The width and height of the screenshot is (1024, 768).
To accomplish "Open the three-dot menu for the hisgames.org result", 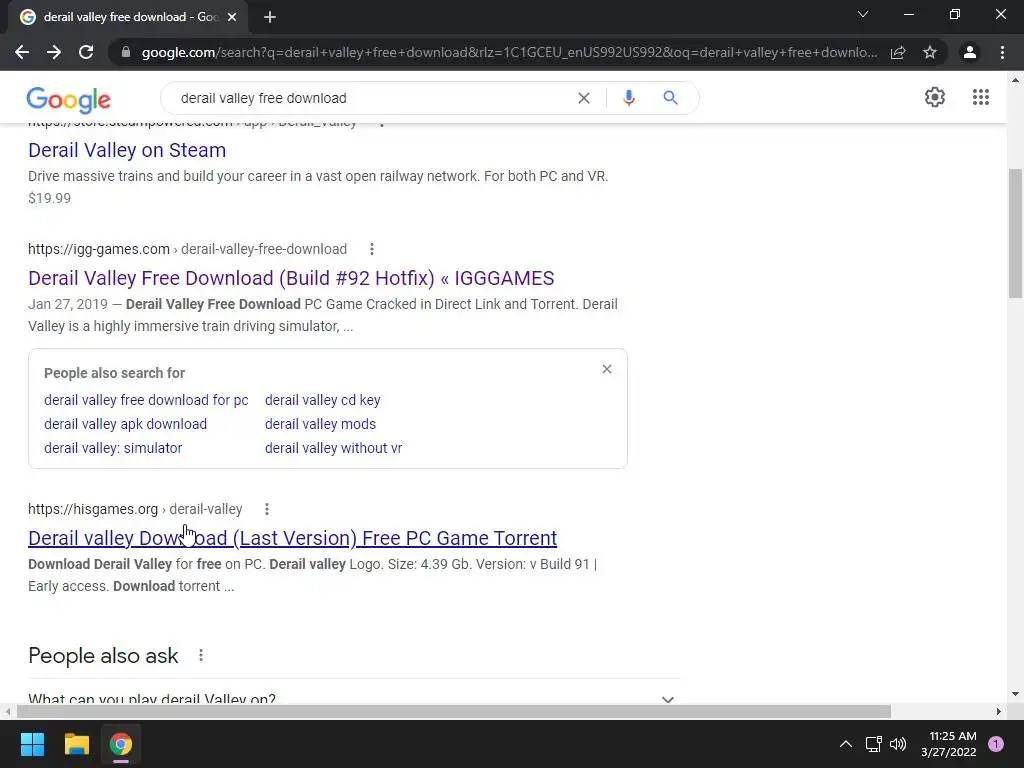I will (x=266, y=509).
